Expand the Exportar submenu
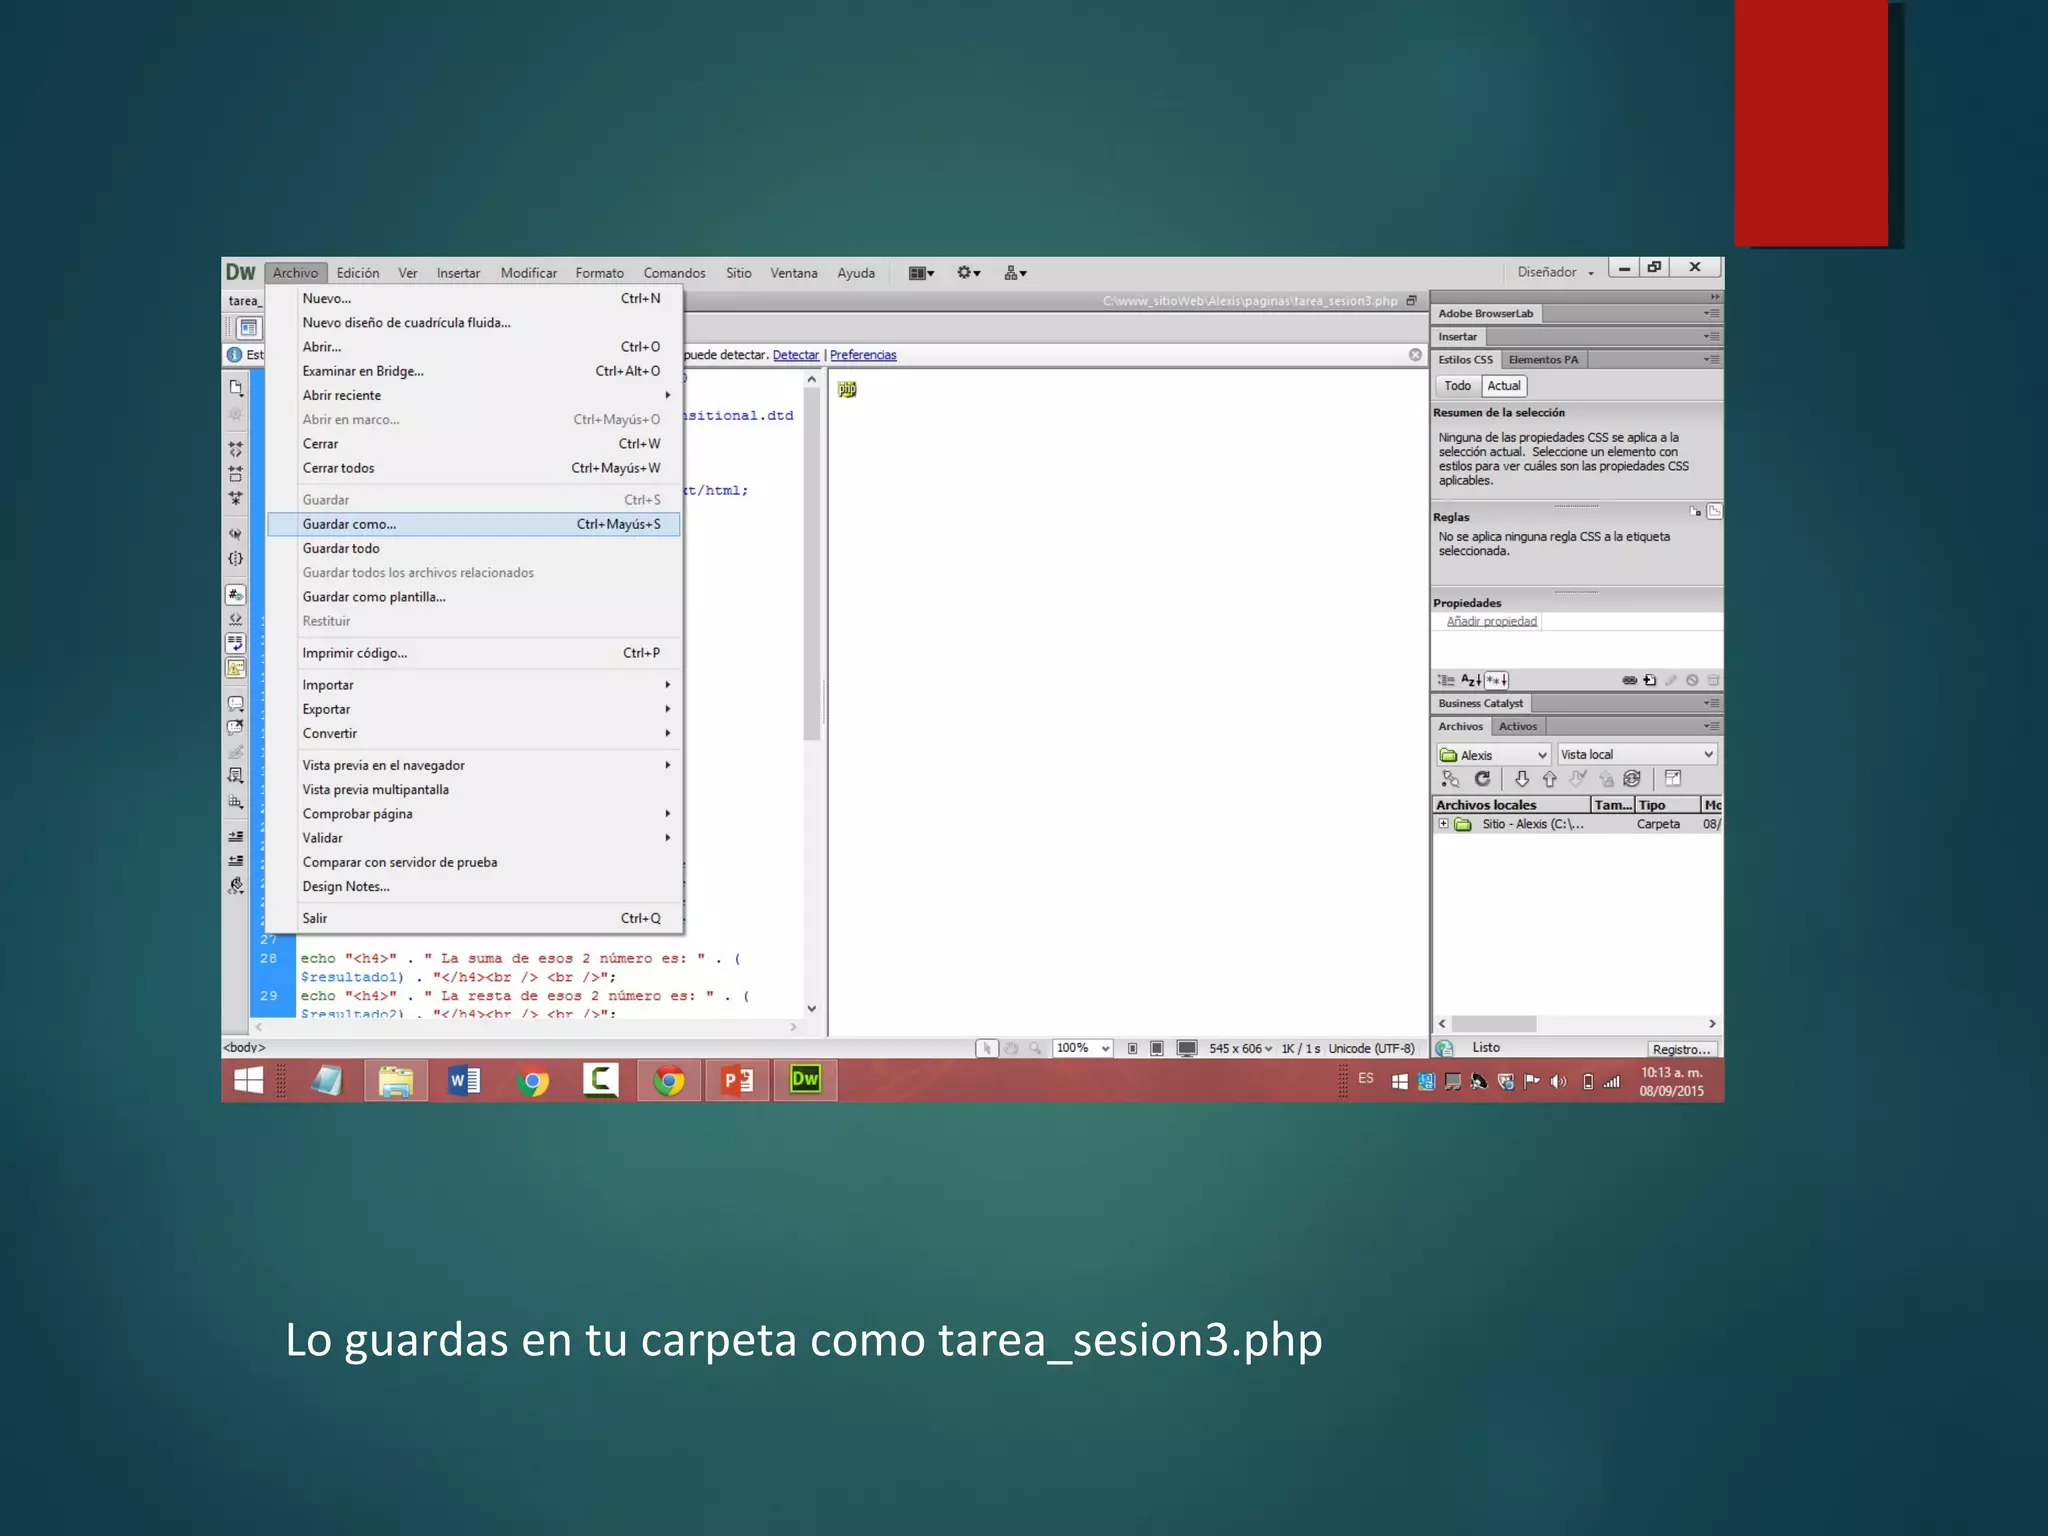Viewport: 2048px width, 1536px height. tap(474, 709)
